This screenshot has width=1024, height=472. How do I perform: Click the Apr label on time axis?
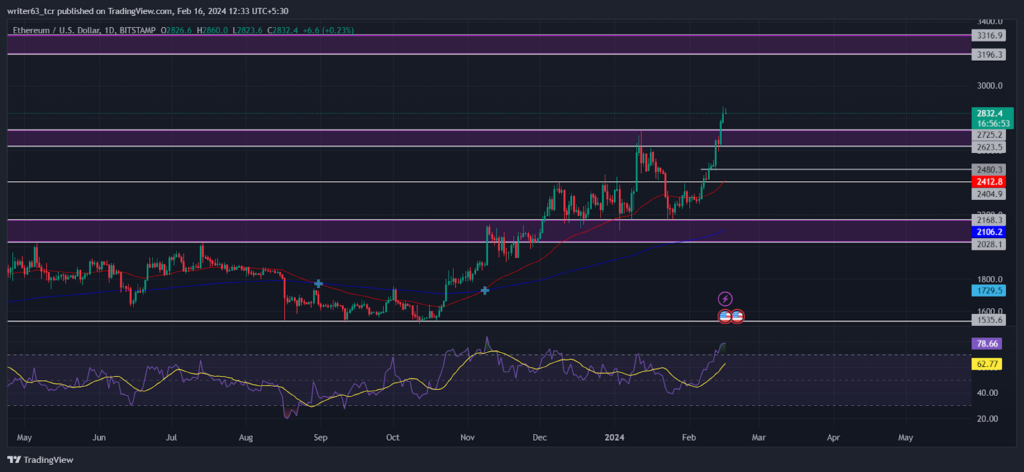coord(833,437)
